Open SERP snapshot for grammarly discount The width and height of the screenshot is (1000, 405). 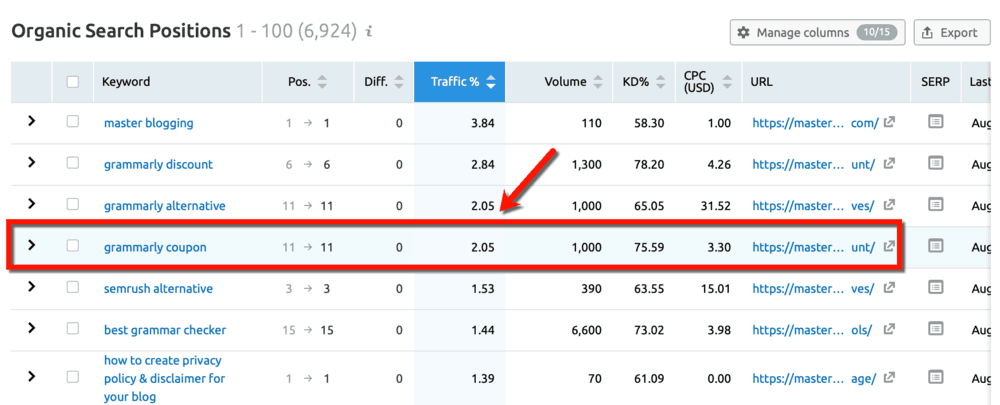(935, 163)
